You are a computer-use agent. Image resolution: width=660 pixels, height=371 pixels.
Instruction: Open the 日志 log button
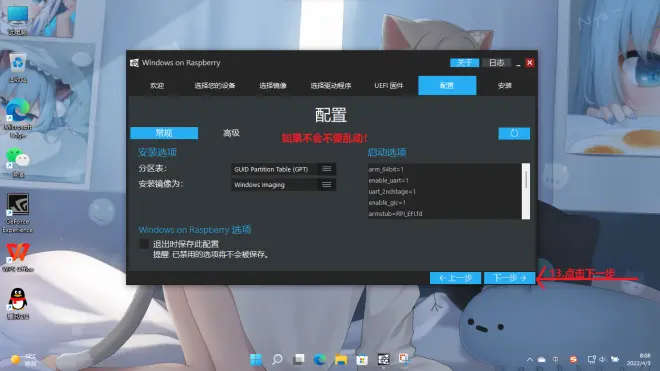pyautogui.click(x=496, y=63)
